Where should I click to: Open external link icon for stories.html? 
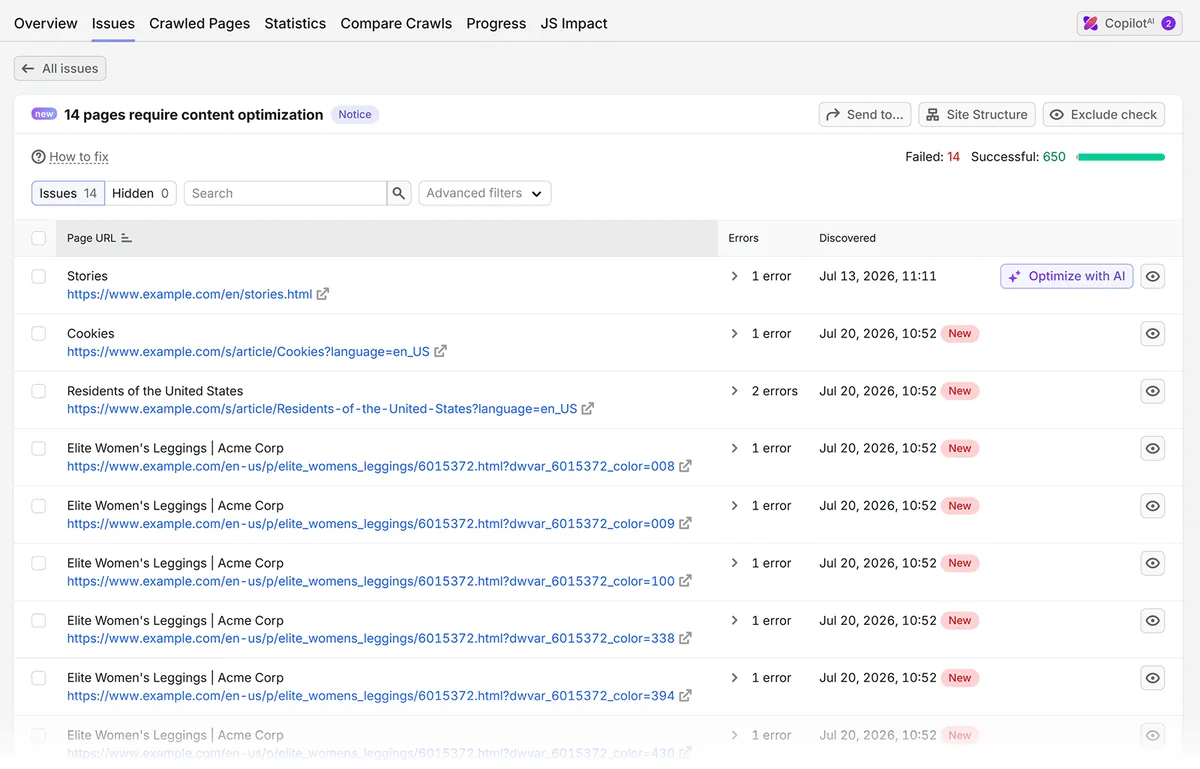pyautogui.click(x=323, y=294)
